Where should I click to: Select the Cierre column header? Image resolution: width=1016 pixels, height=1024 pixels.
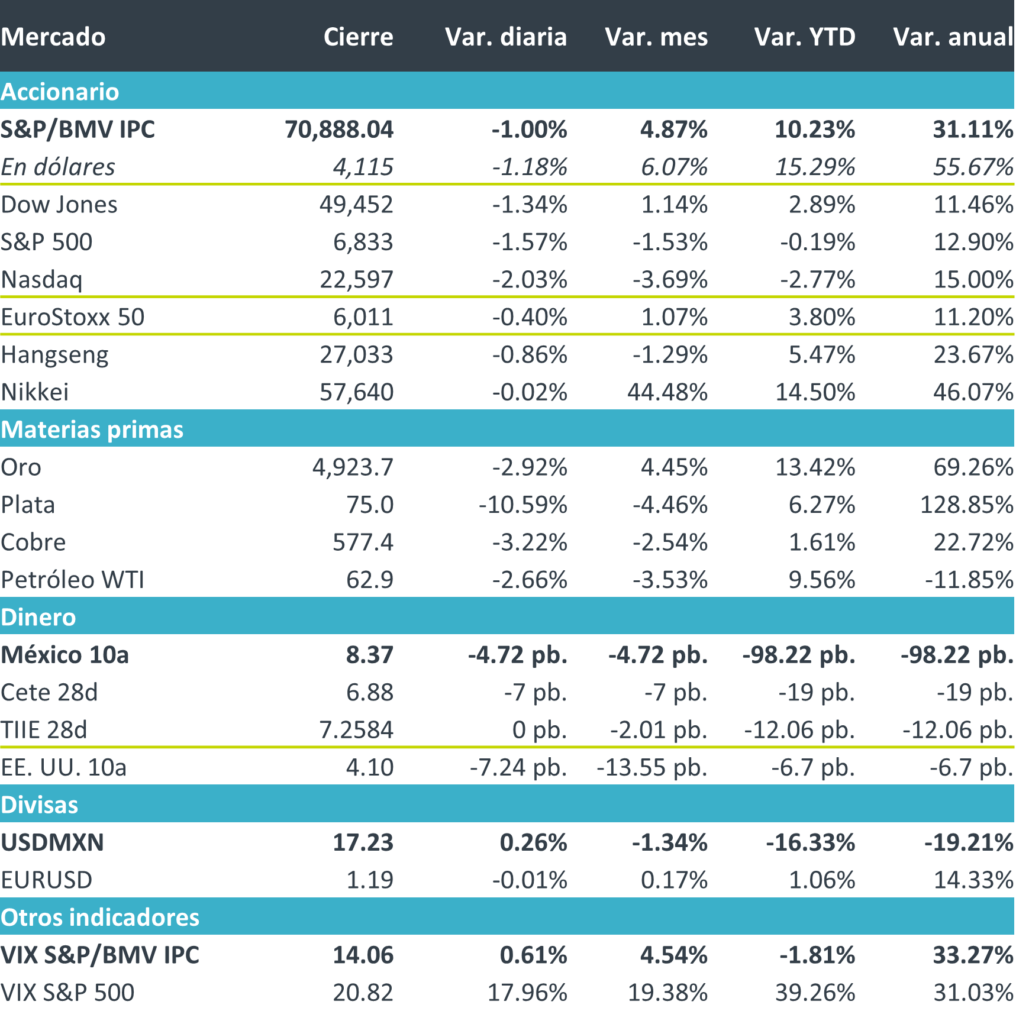(358, 38)
